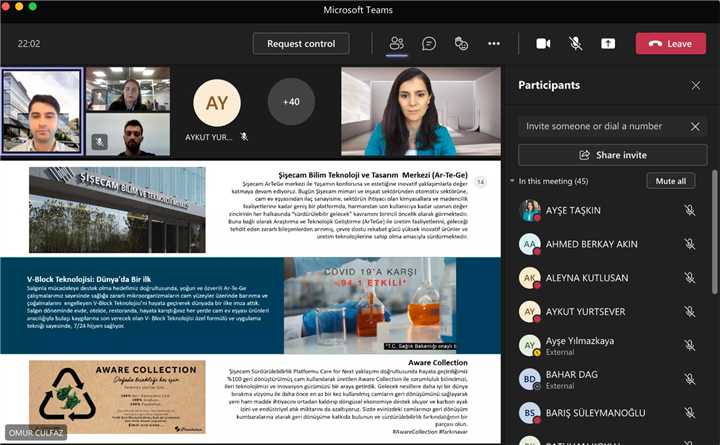Image resolution: width=720 pixels, height=445 pixels.
Task: Click the AY avatar video tile
Action: click(x=217, y=103)
